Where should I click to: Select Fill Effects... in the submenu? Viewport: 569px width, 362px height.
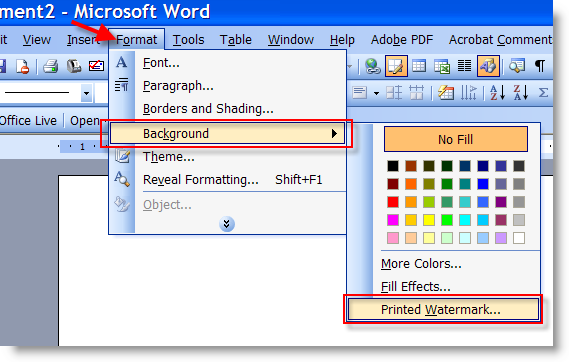(x=416, y=287)
